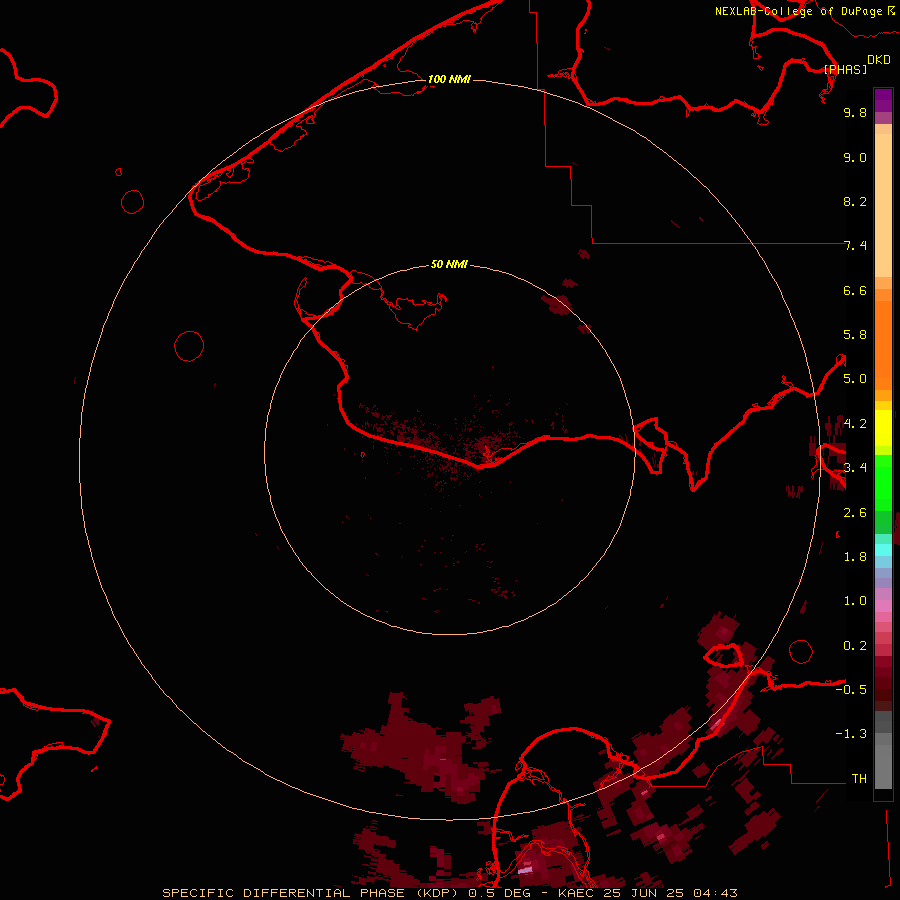Select the 1.0 scale value

click(x=855, y=601)
